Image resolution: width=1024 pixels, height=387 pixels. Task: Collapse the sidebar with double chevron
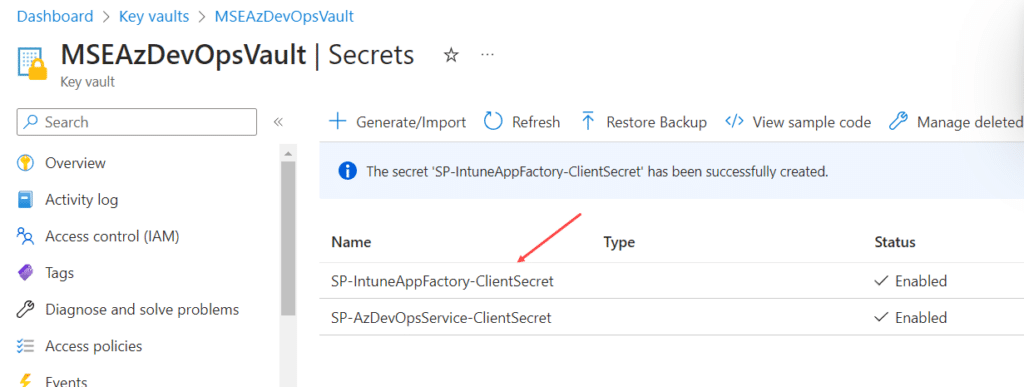pyautogui.click(x=278, y=122)
